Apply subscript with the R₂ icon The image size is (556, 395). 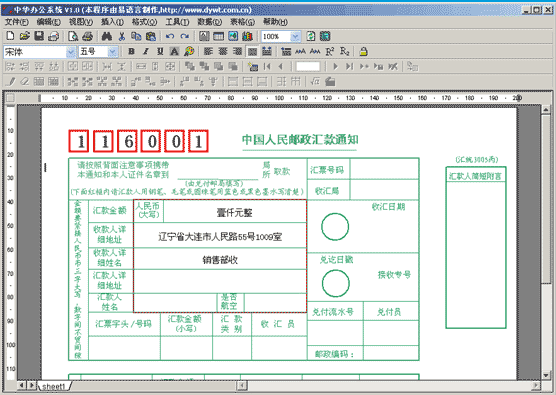click(344, 51)
